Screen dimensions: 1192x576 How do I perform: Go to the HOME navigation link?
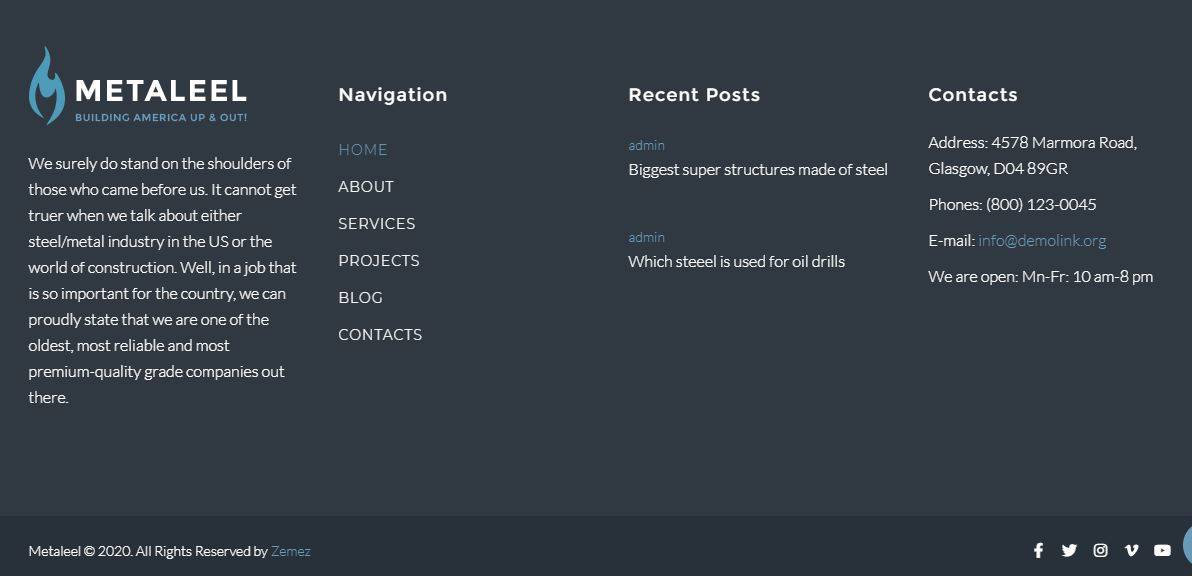pos(363,150)
